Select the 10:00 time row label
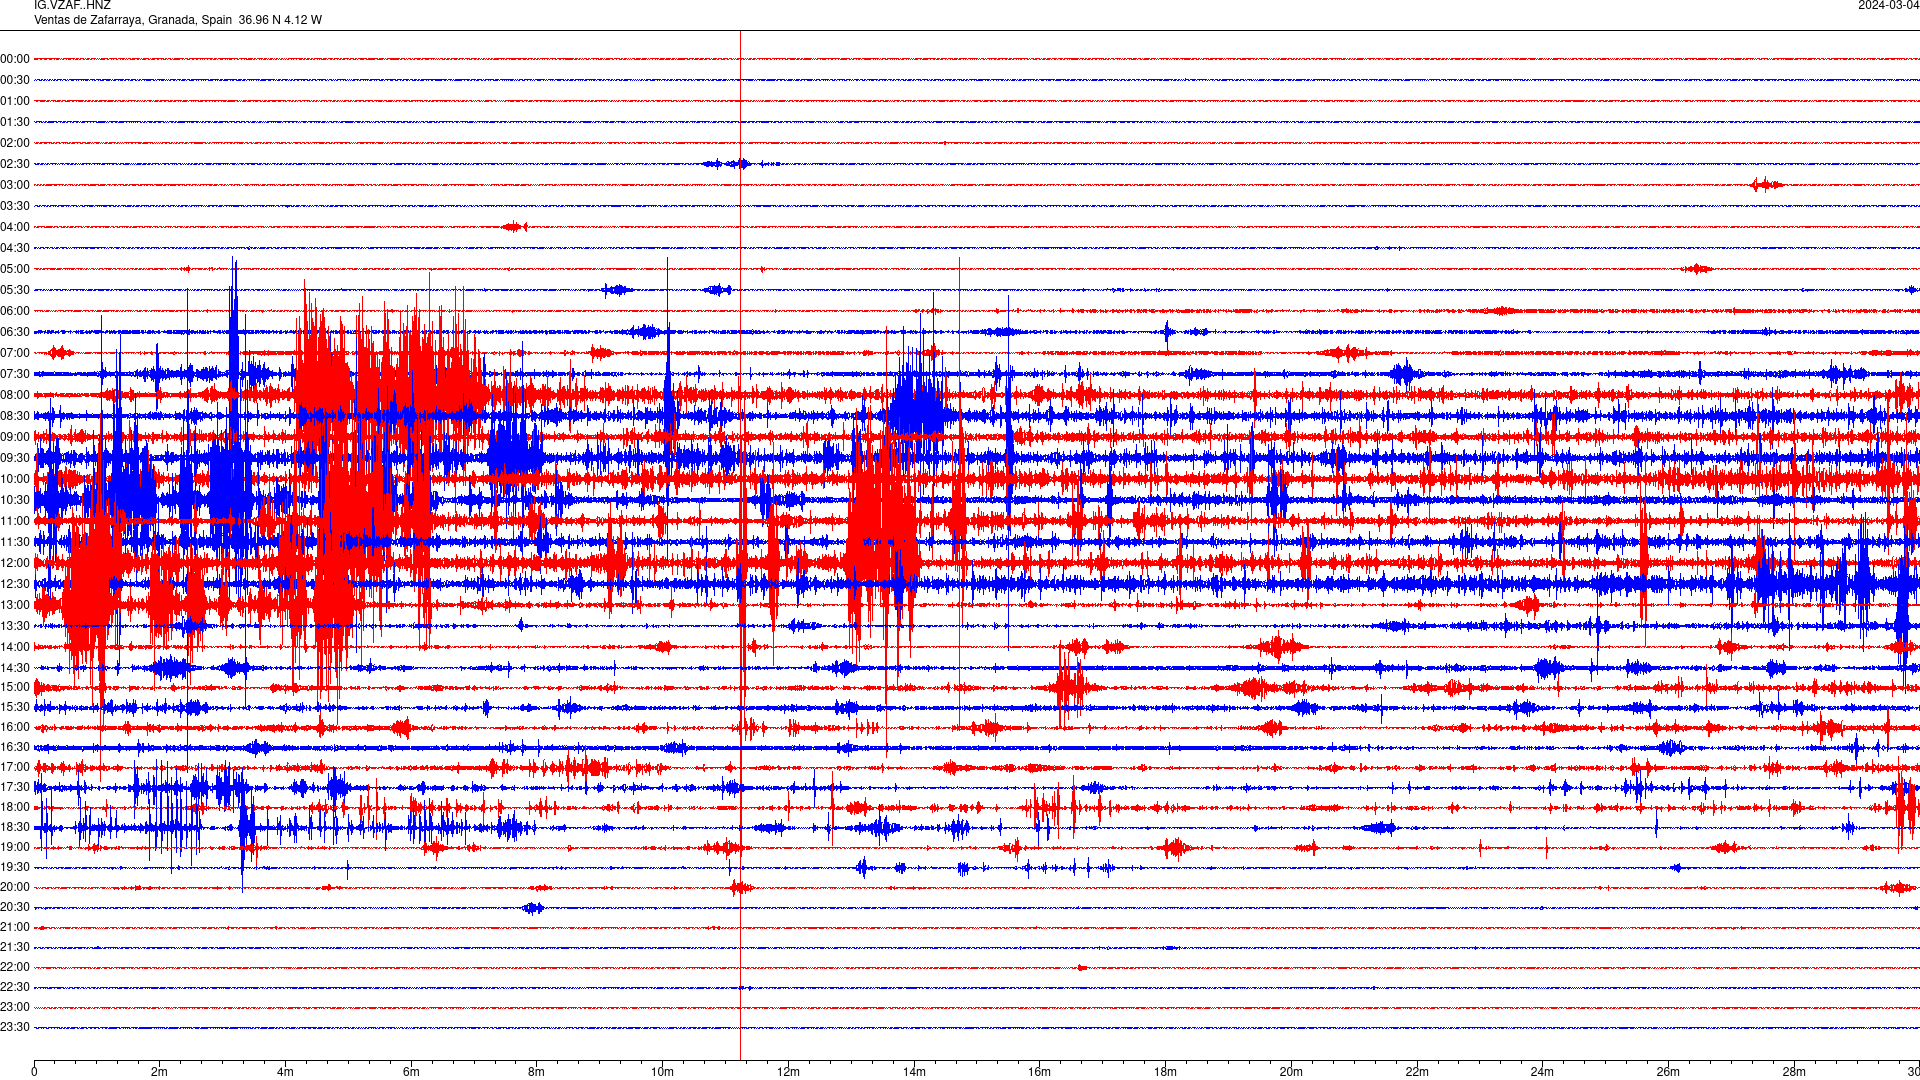The width and height of the screenshot is (1920, 1080). (x=15, y=479)
